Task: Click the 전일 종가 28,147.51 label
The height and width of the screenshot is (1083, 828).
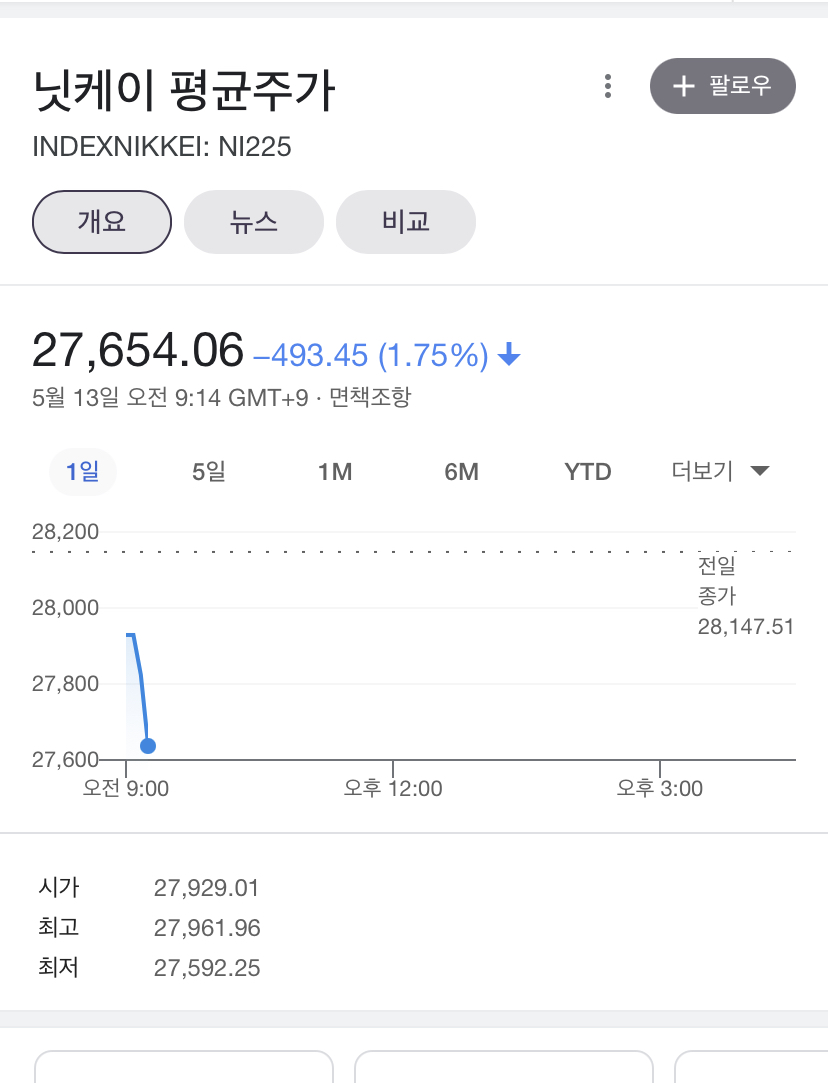Action: click(x=745, y=596)
